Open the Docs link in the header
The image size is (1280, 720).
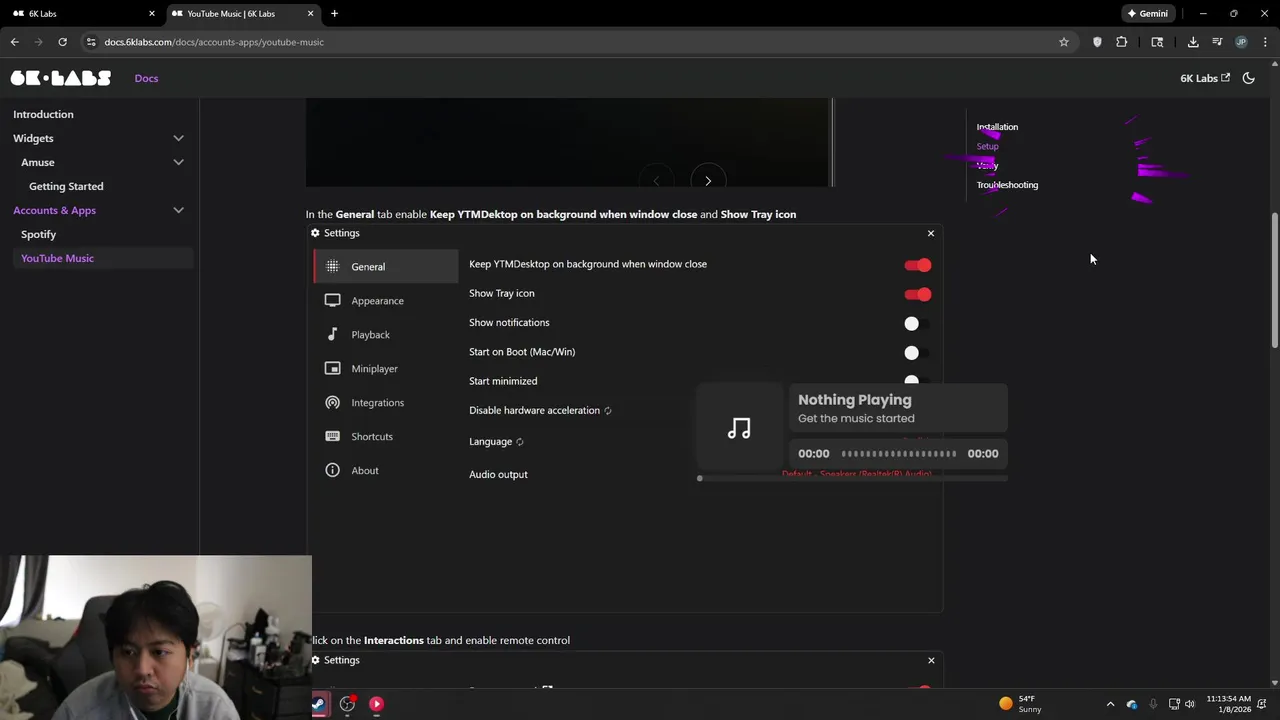[x=146, y=78]
